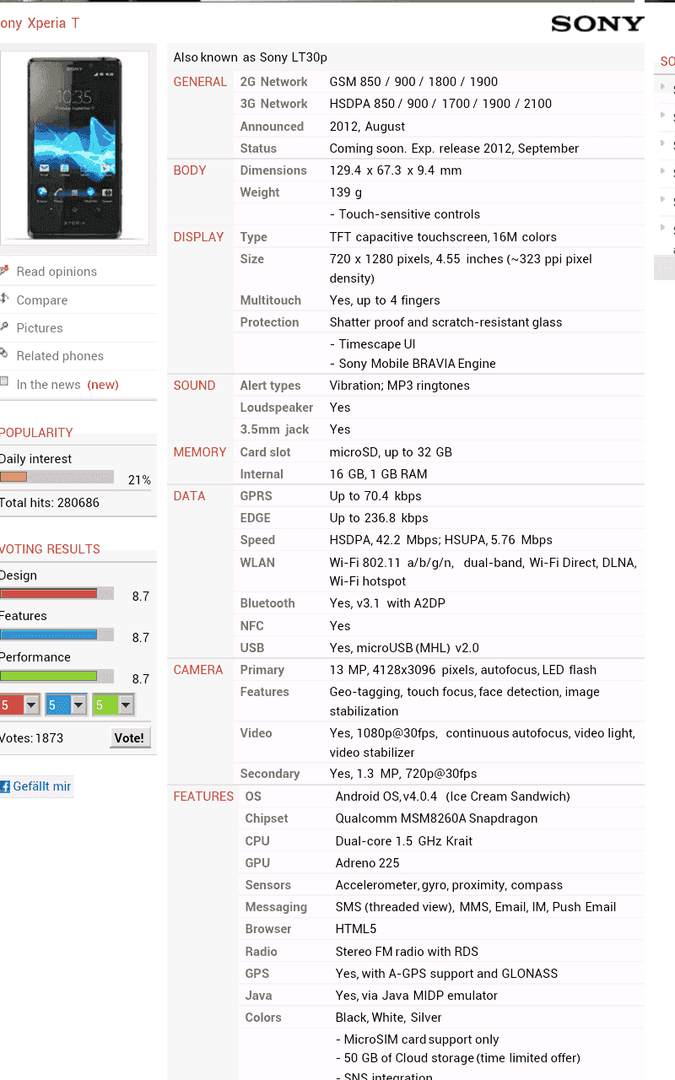The height and width of the screenshot is (1080, 675).
Task: Click the 3G Network label
Action: 273,104
